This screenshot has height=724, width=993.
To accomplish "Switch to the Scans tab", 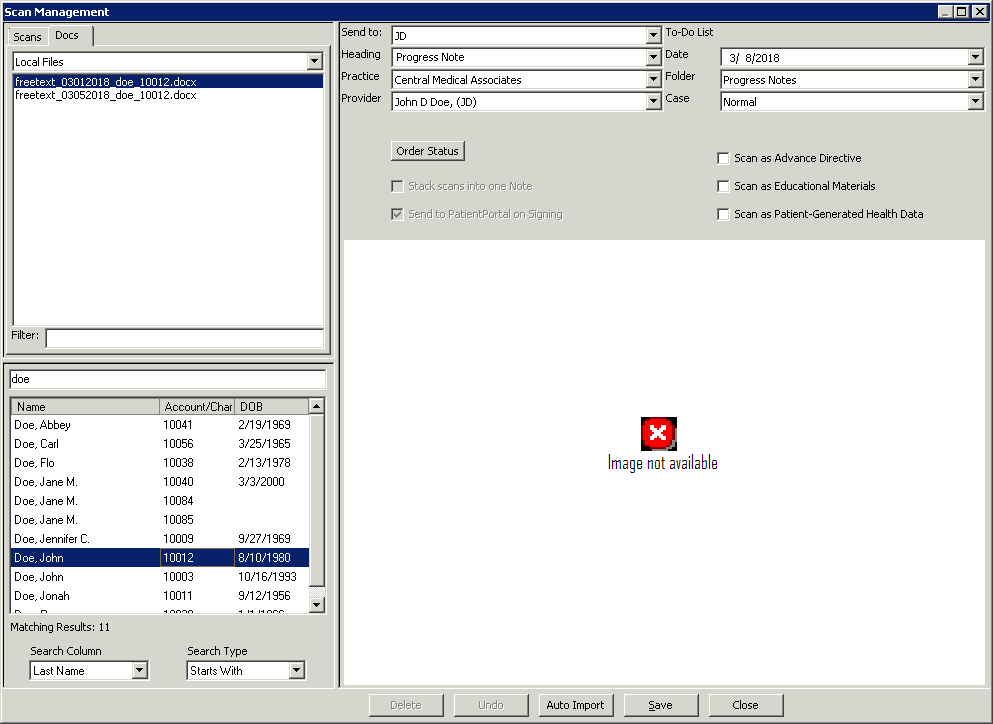I will click(27, 37).
